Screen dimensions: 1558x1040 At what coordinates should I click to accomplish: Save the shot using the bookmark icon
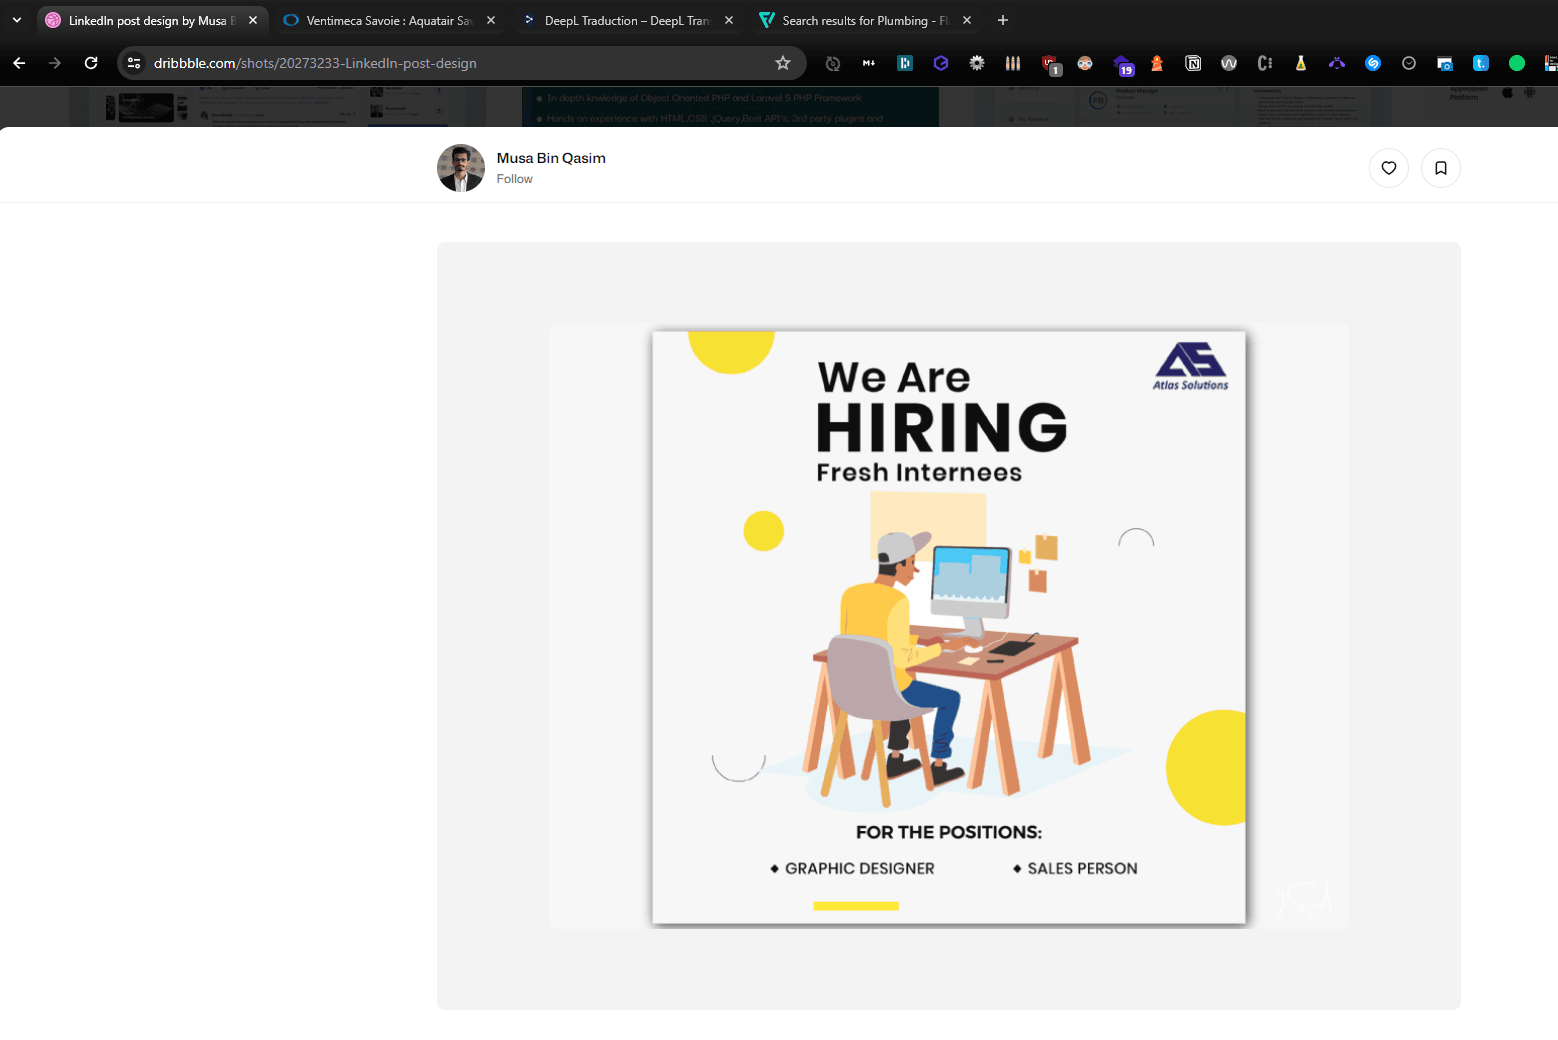pyautogui.click(x=1441, y=168)
